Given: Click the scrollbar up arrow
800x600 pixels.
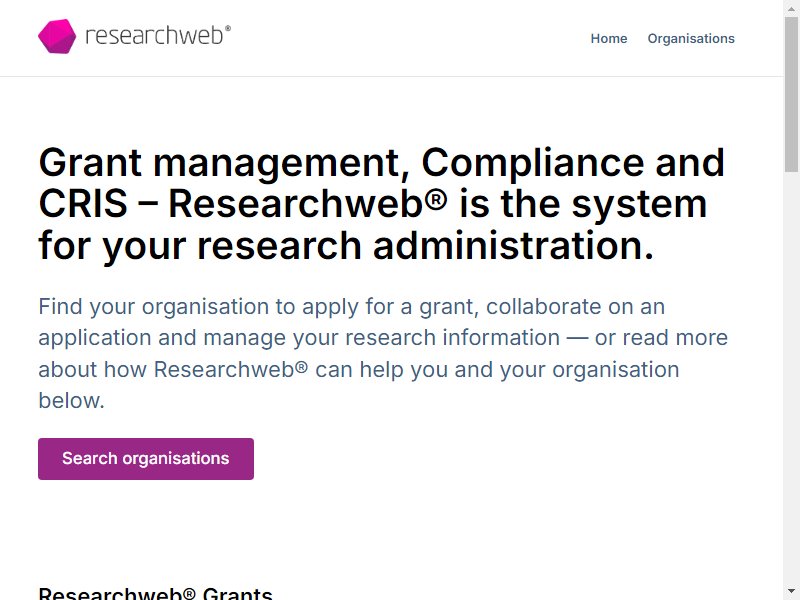Looking at the screenshot, I should click(x=791, y=8).
